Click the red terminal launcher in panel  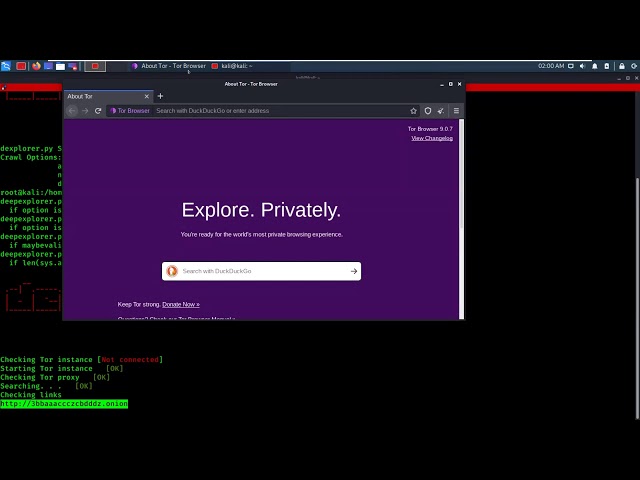point(21,66)
